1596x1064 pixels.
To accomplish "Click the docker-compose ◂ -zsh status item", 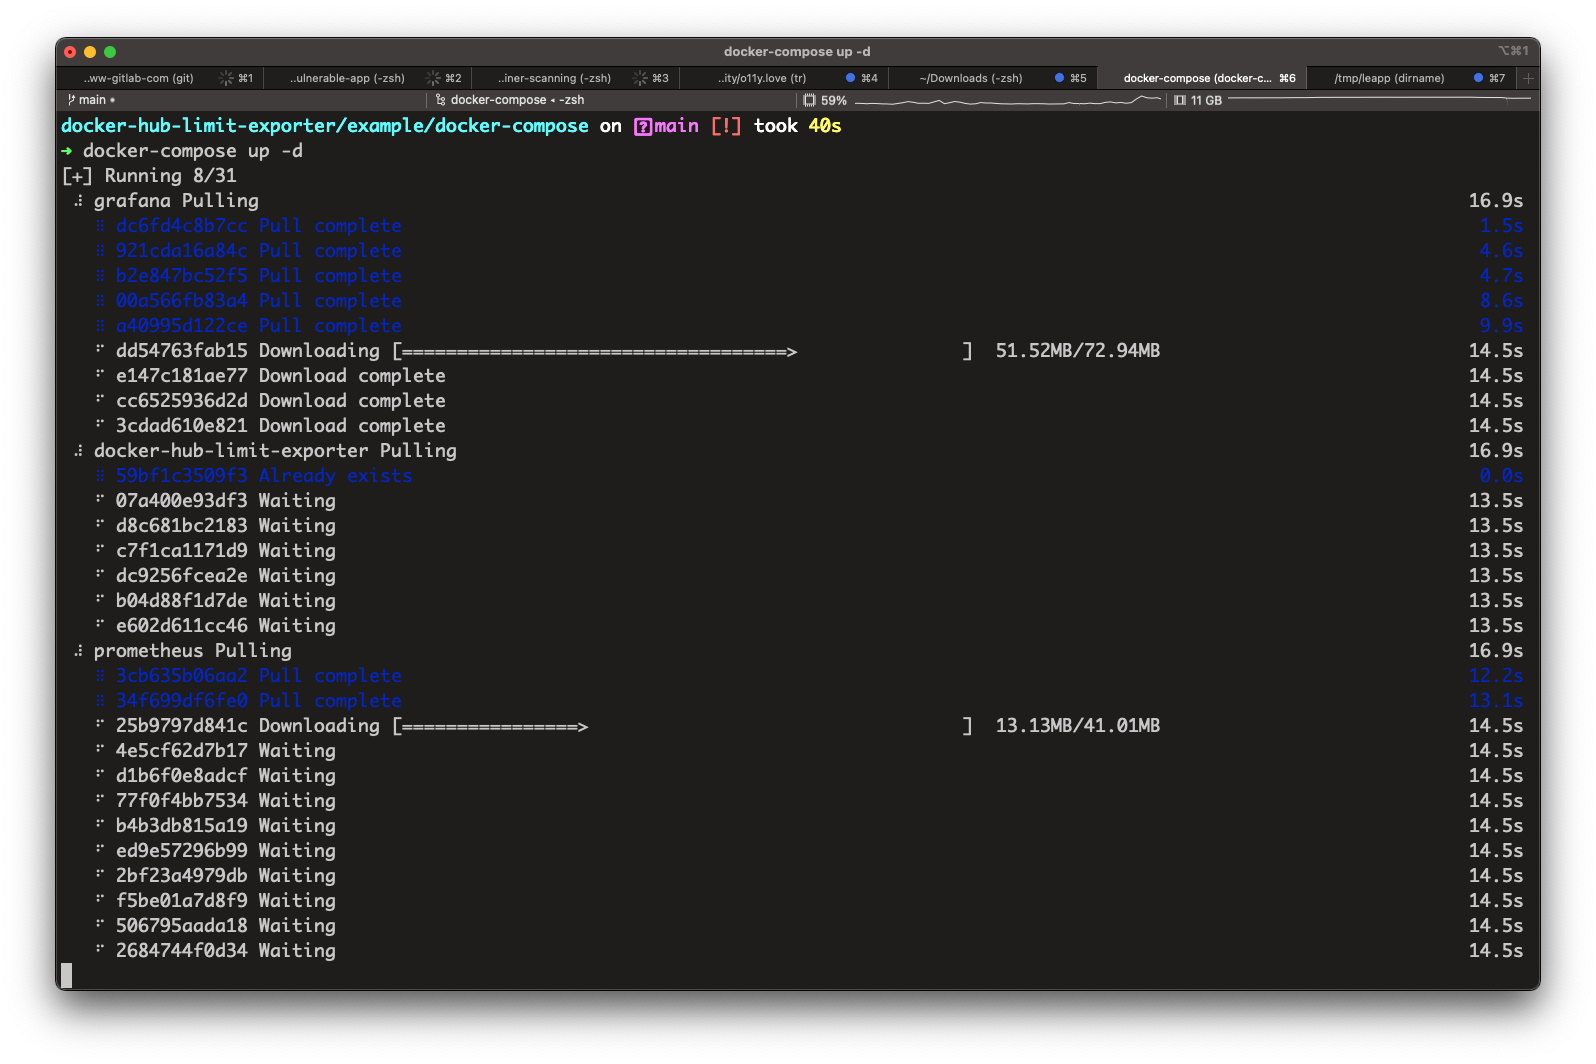I will click(517, 100).
